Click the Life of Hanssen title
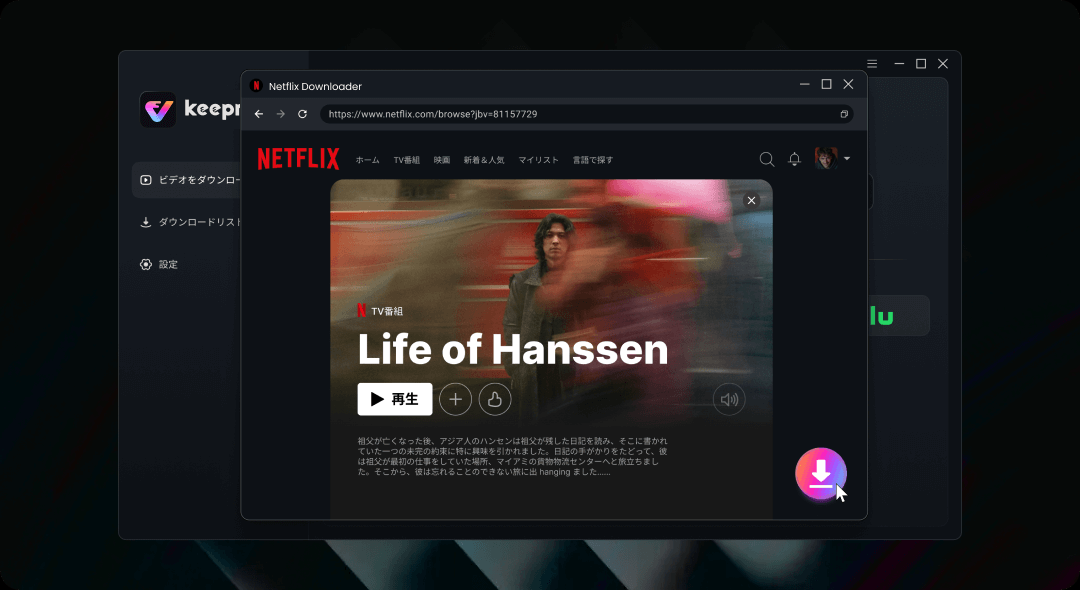 point(512,350)
